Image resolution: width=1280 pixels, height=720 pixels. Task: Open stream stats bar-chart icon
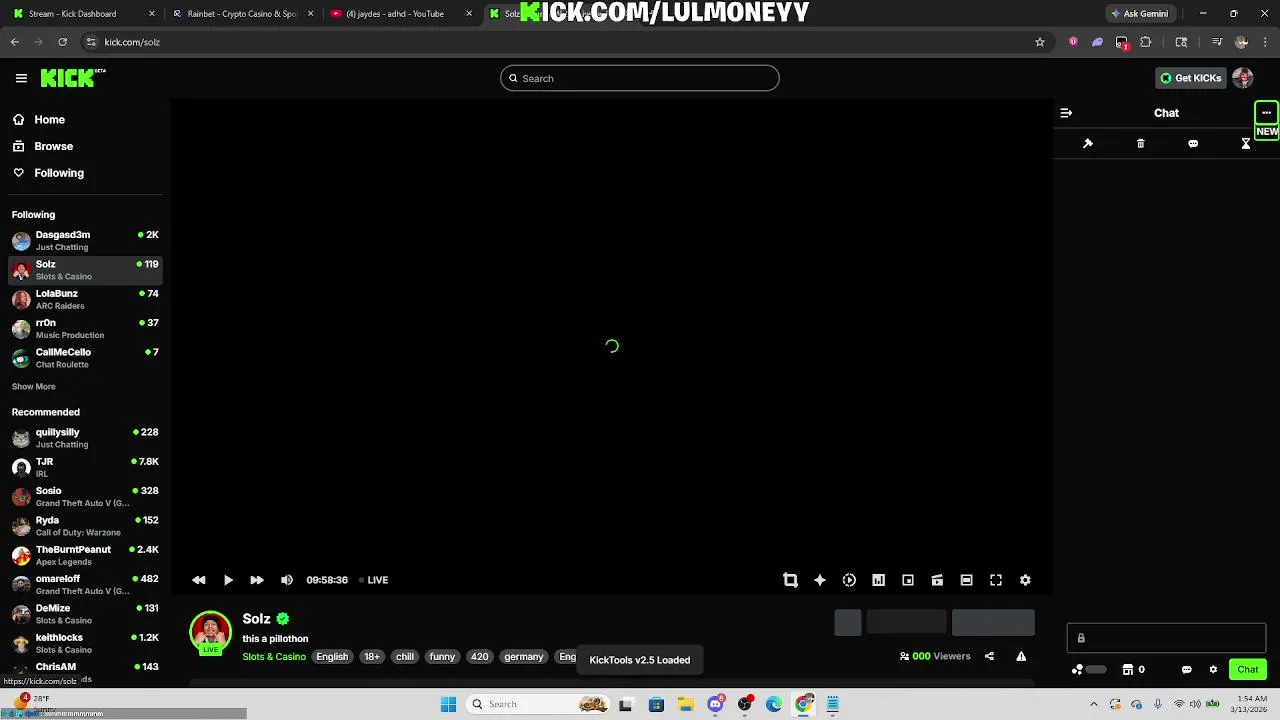tap(878, 580)
